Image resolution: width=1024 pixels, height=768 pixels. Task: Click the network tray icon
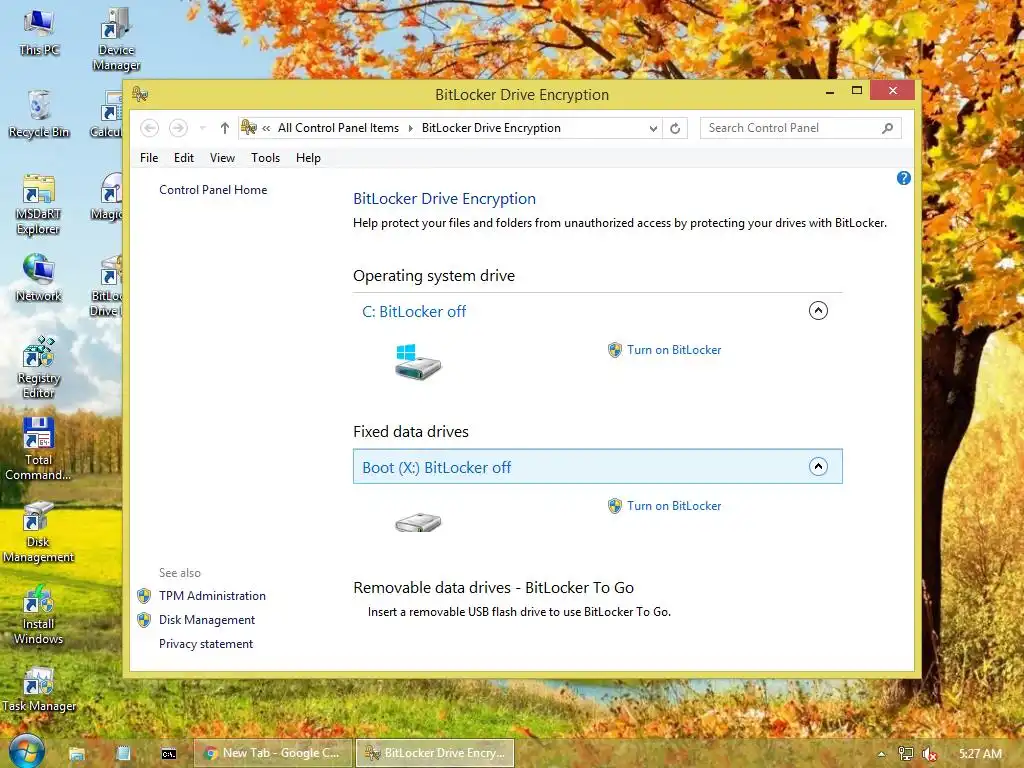[x=906, y=754]
